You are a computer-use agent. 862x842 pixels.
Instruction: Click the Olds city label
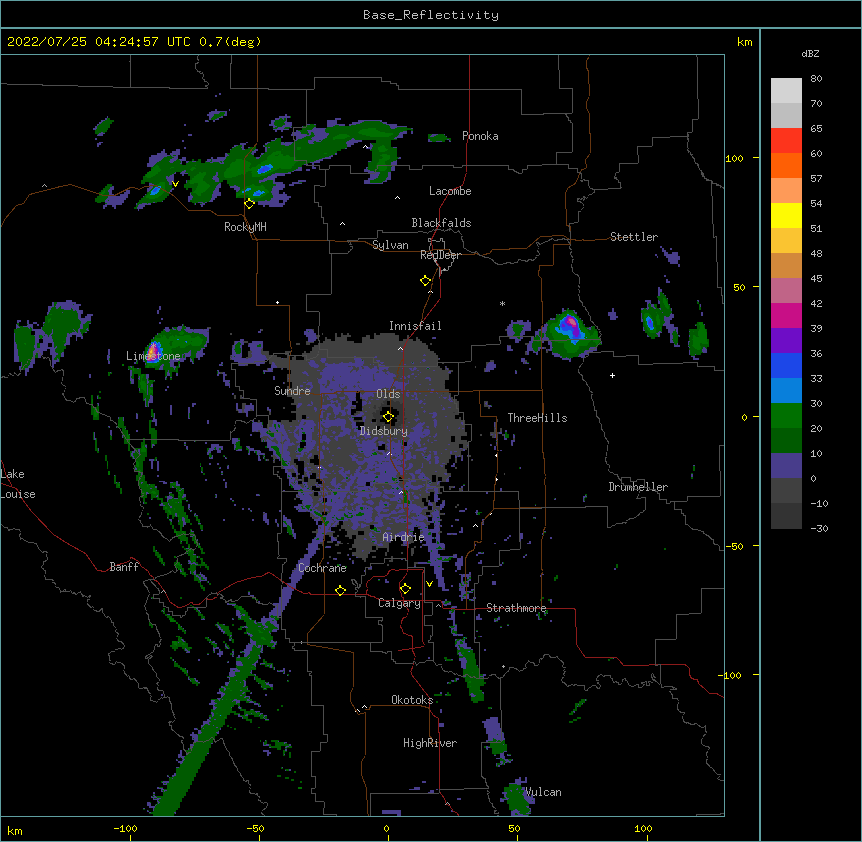pyautogui.click(x=388, y=394)
